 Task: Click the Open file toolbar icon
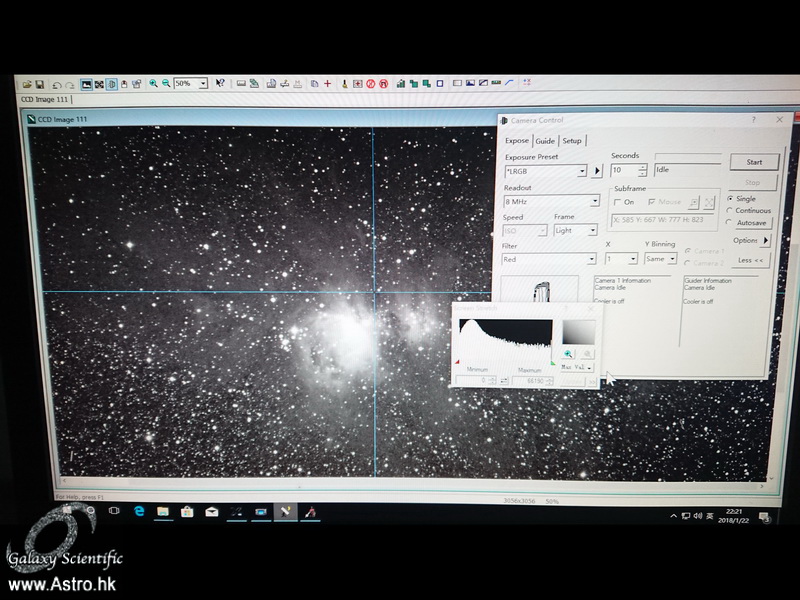tap(26, 84)
